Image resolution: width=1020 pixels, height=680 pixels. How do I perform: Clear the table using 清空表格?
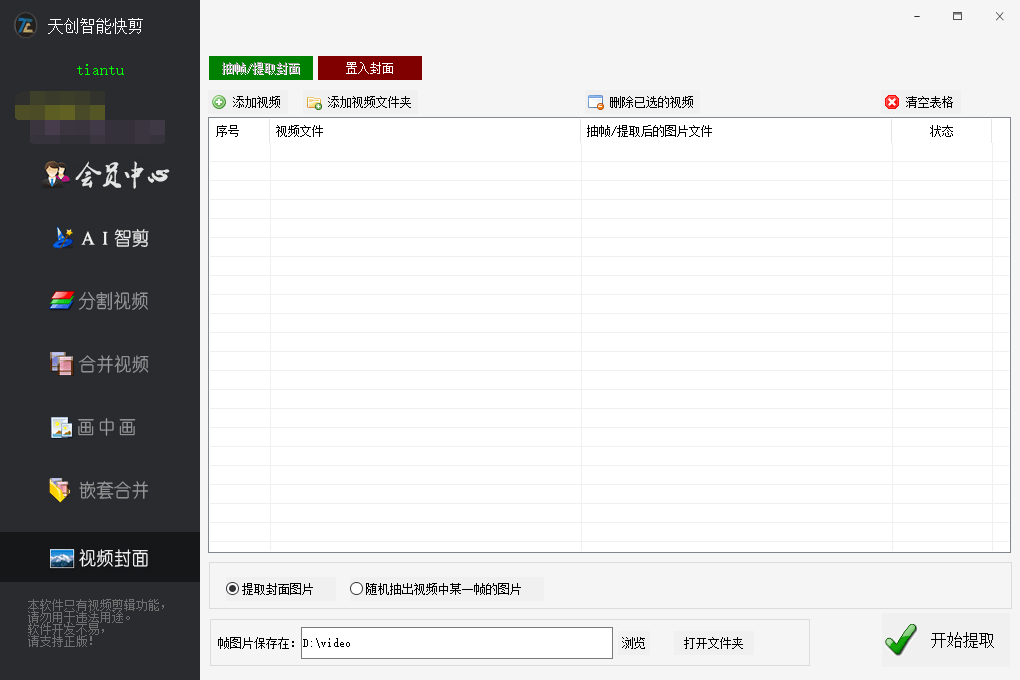pyautogui.click(x=919, y=102)
